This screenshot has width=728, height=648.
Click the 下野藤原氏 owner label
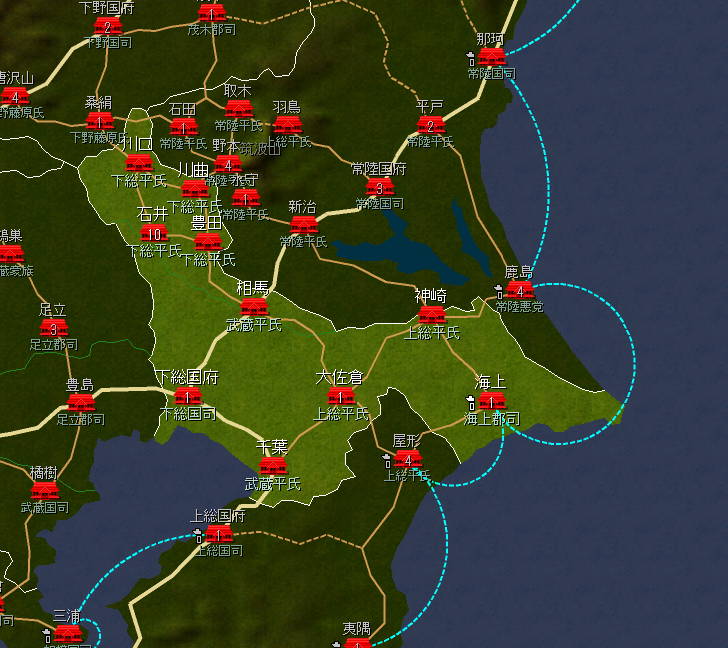point(98,137)
